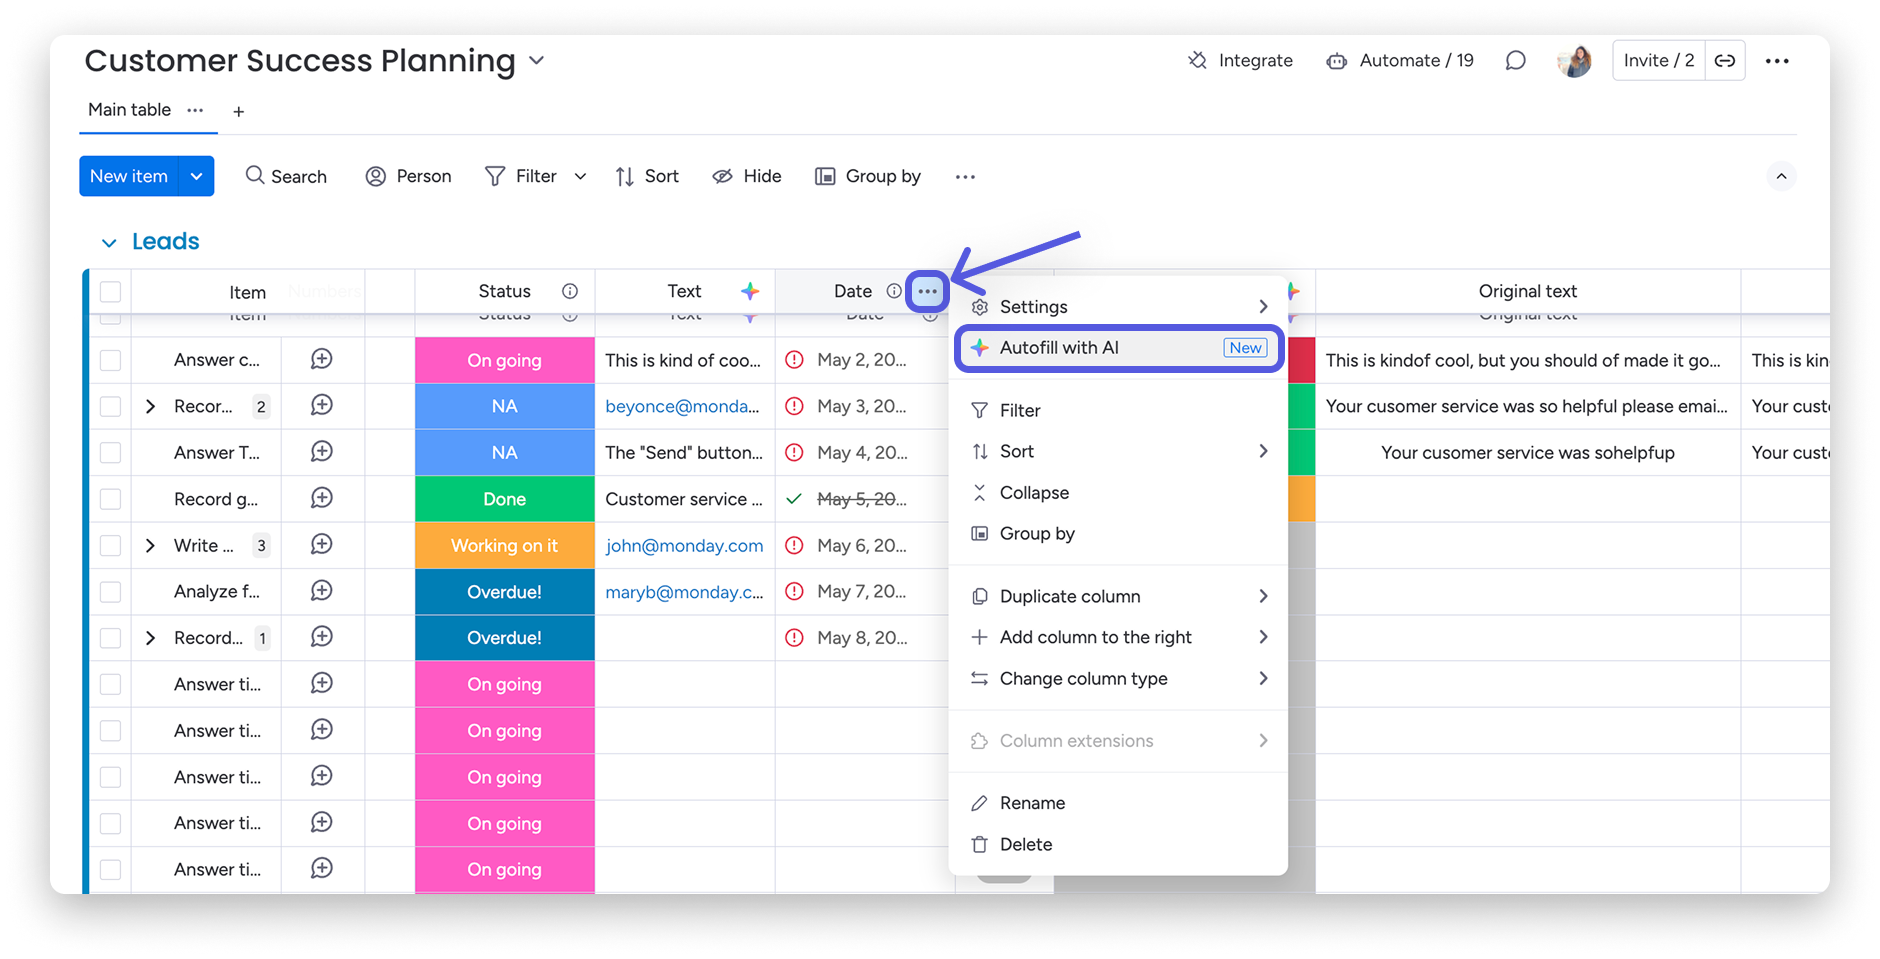
Task: Add a new view with plus icon
Action: click(x=238, y=112)
